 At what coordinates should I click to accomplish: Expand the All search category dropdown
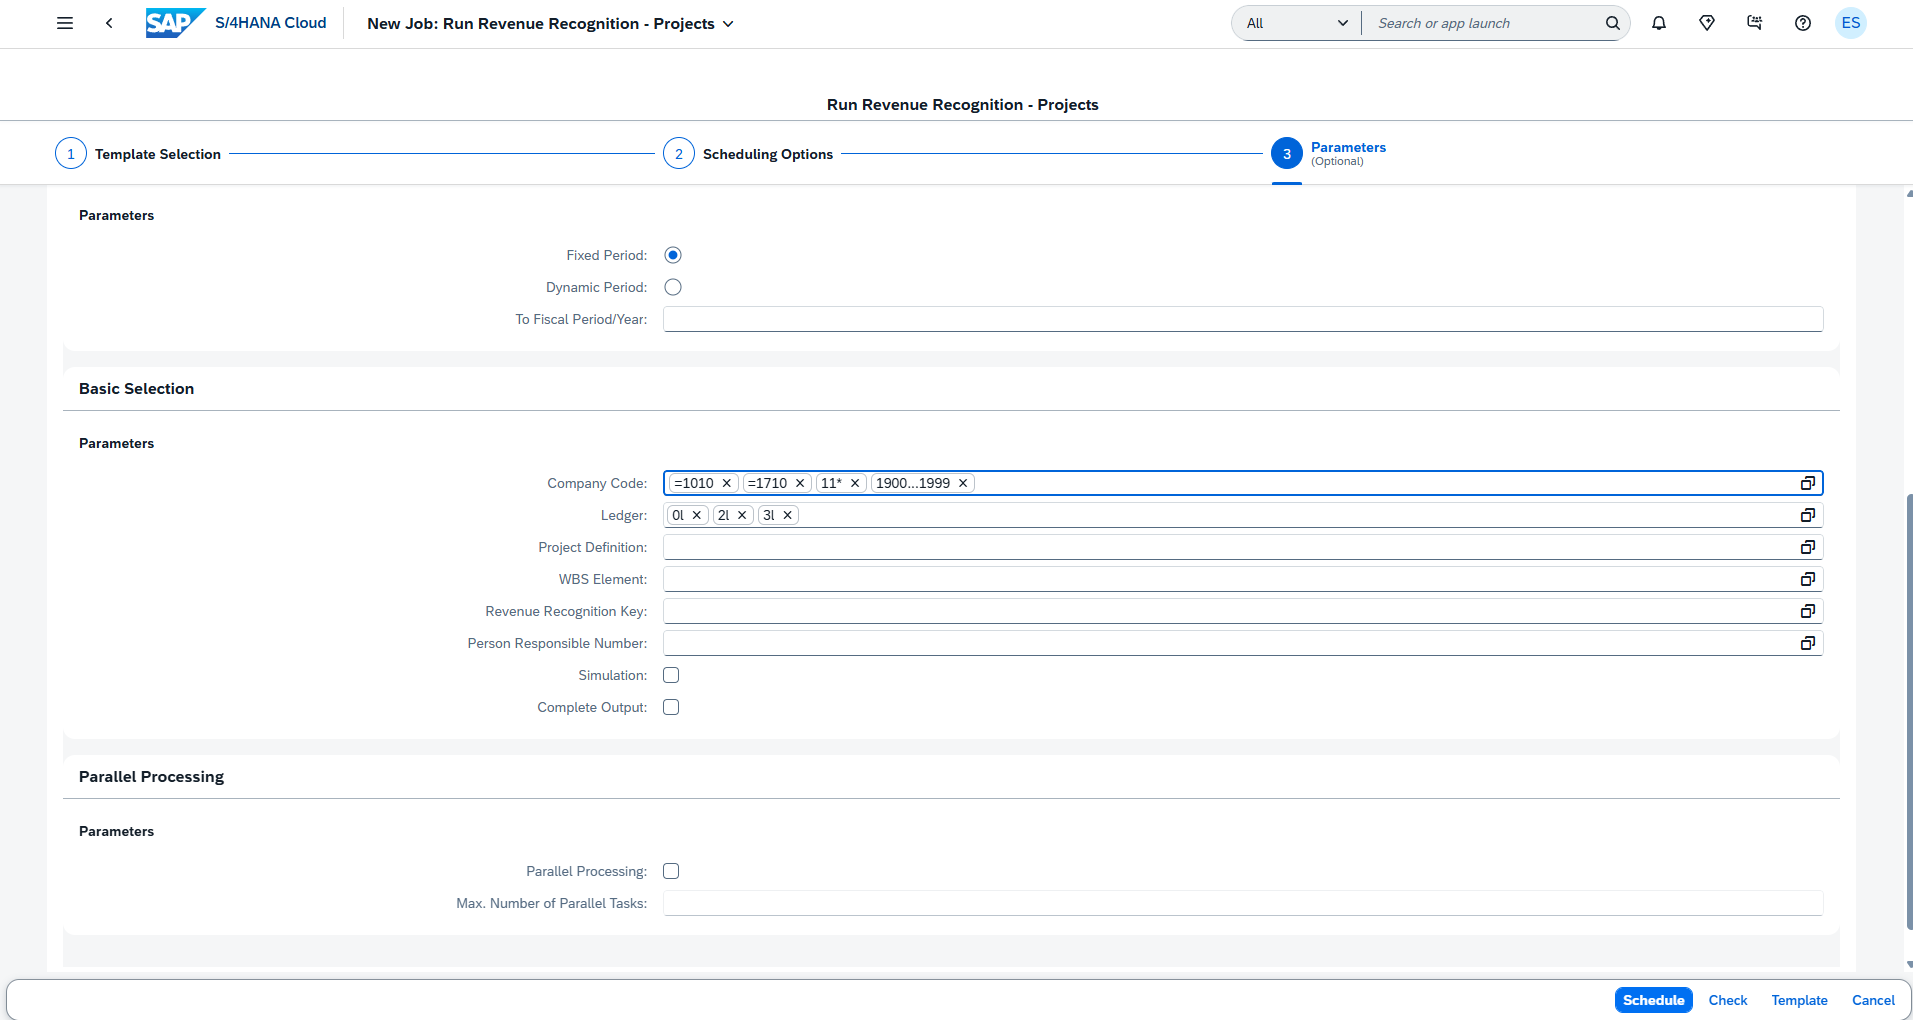click(1297, 23)
